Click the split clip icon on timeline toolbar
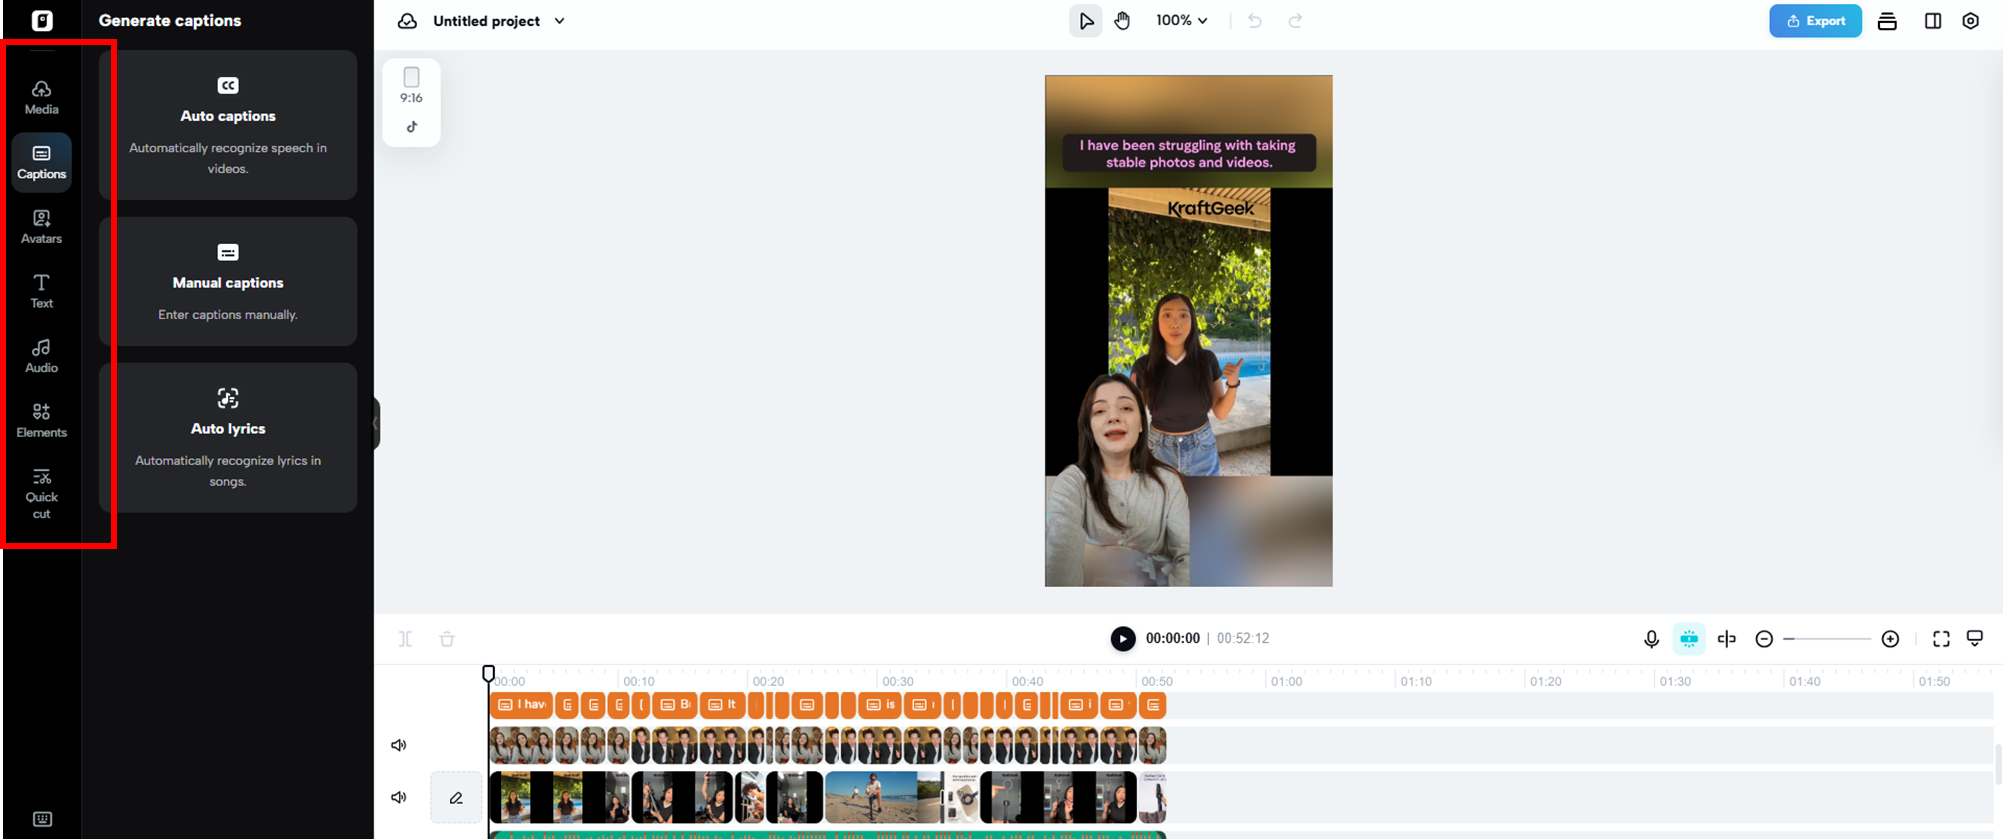2003x839 pixels. [405, 639]
